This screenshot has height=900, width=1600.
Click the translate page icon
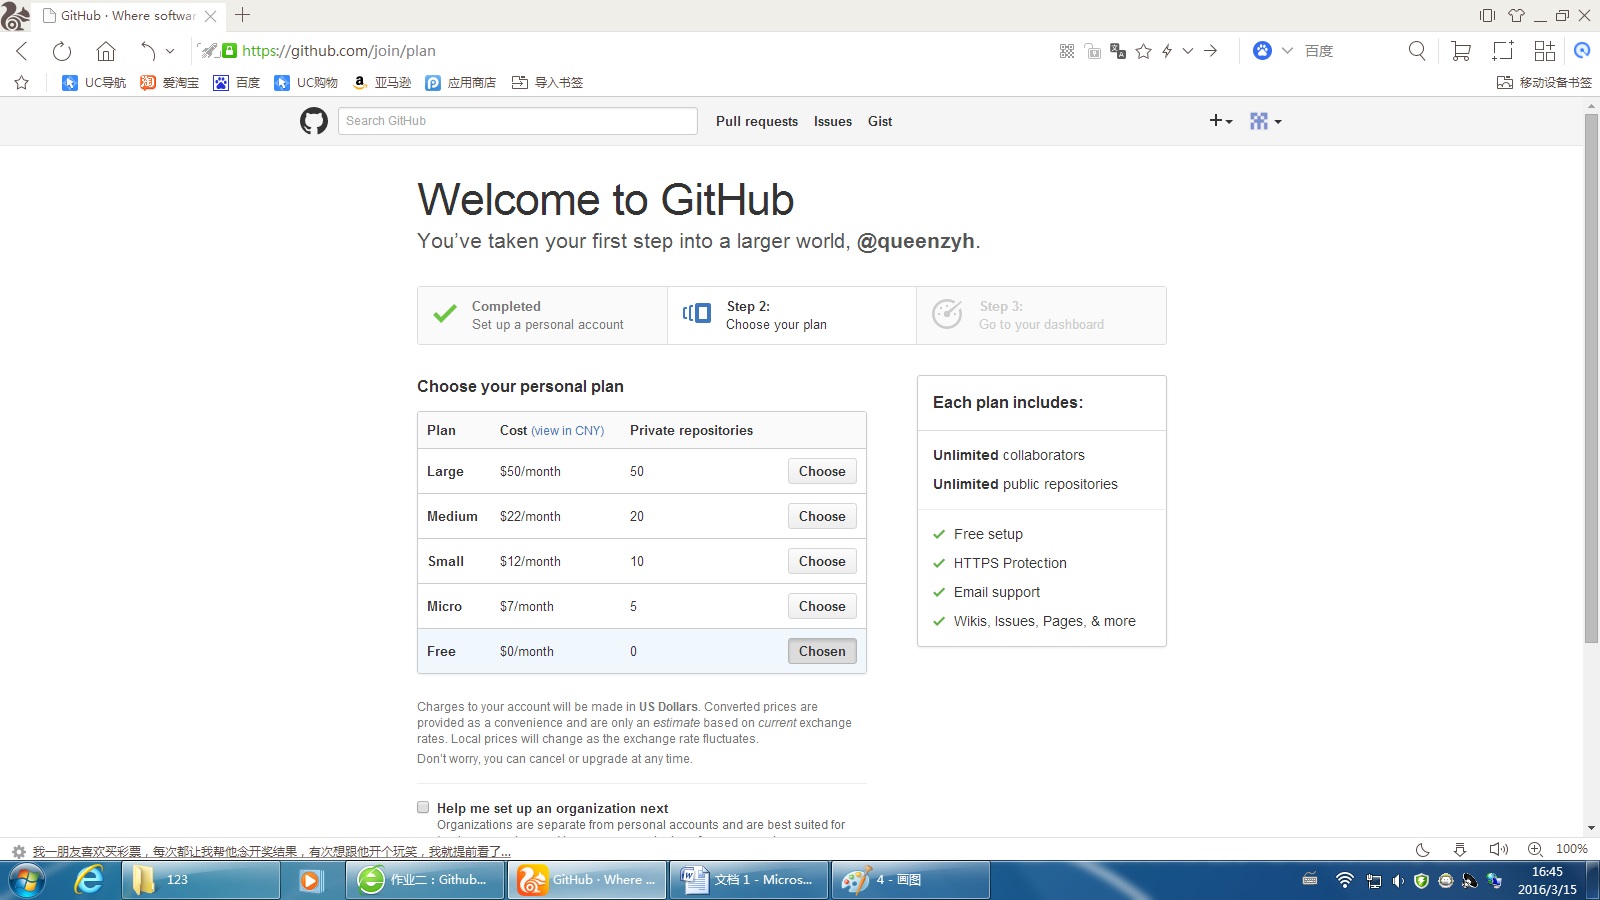pos(1118,51)
